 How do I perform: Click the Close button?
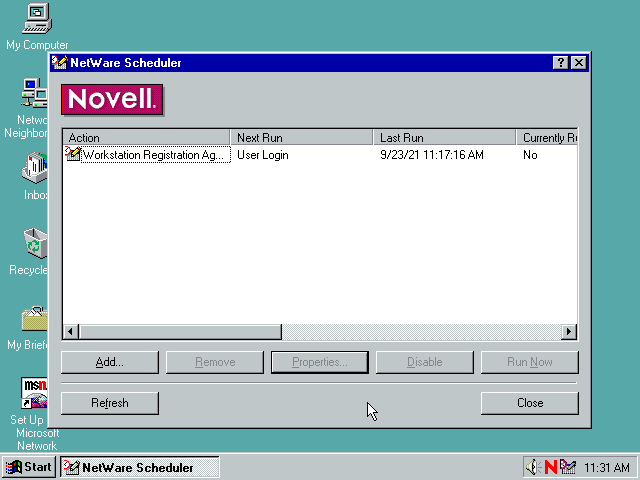coord(529,403)
